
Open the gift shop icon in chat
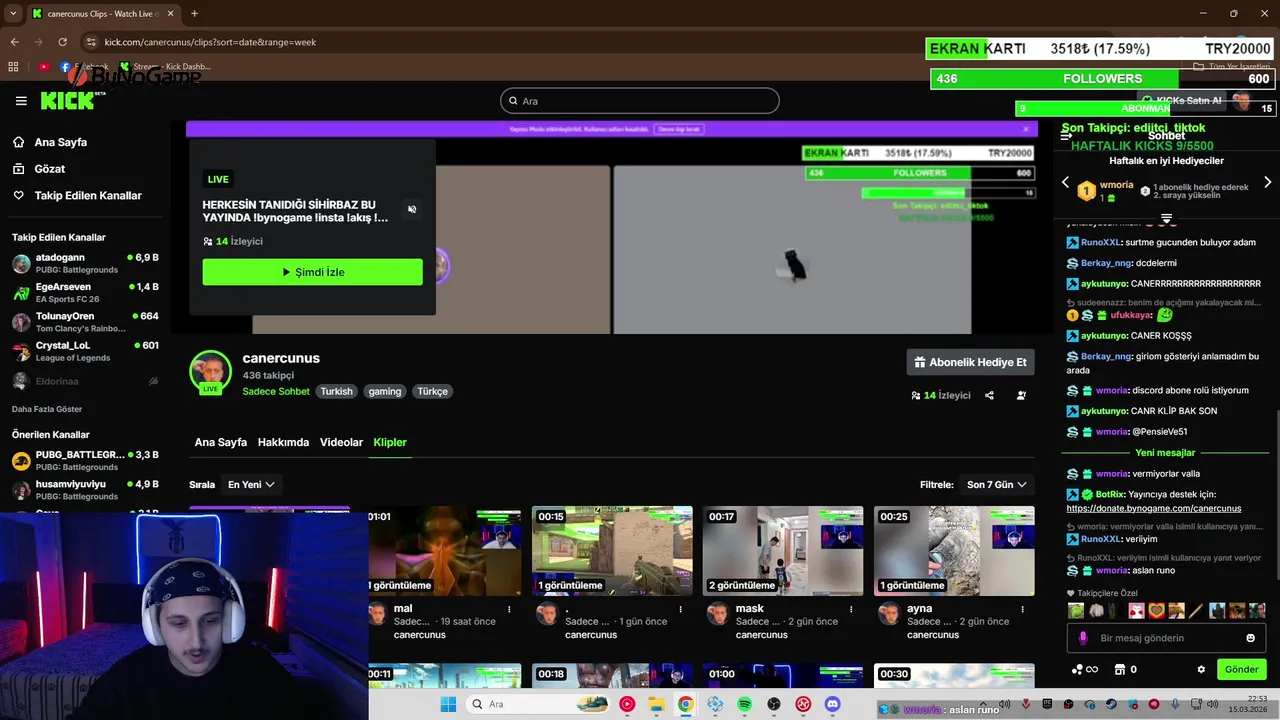[x=1126, y=670]
